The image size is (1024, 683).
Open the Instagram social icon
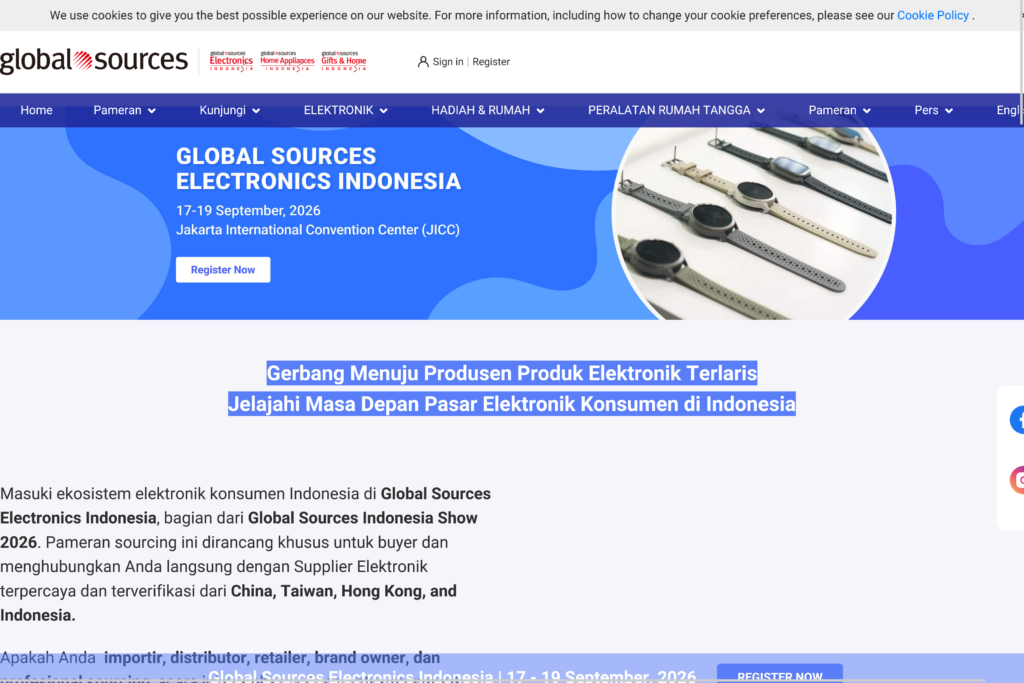[1017, 480]
